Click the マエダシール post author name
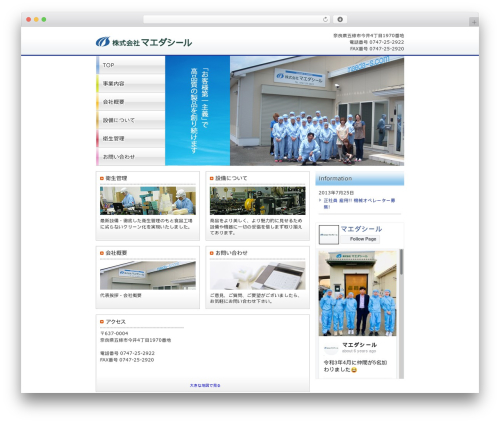The width and height of the screenshot is (500, 423). (x=359, y=345)
